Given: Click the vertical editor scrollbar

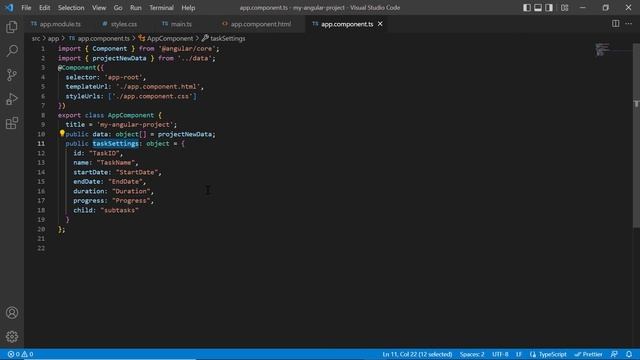Looking at the screenshot, I should 636,136.
